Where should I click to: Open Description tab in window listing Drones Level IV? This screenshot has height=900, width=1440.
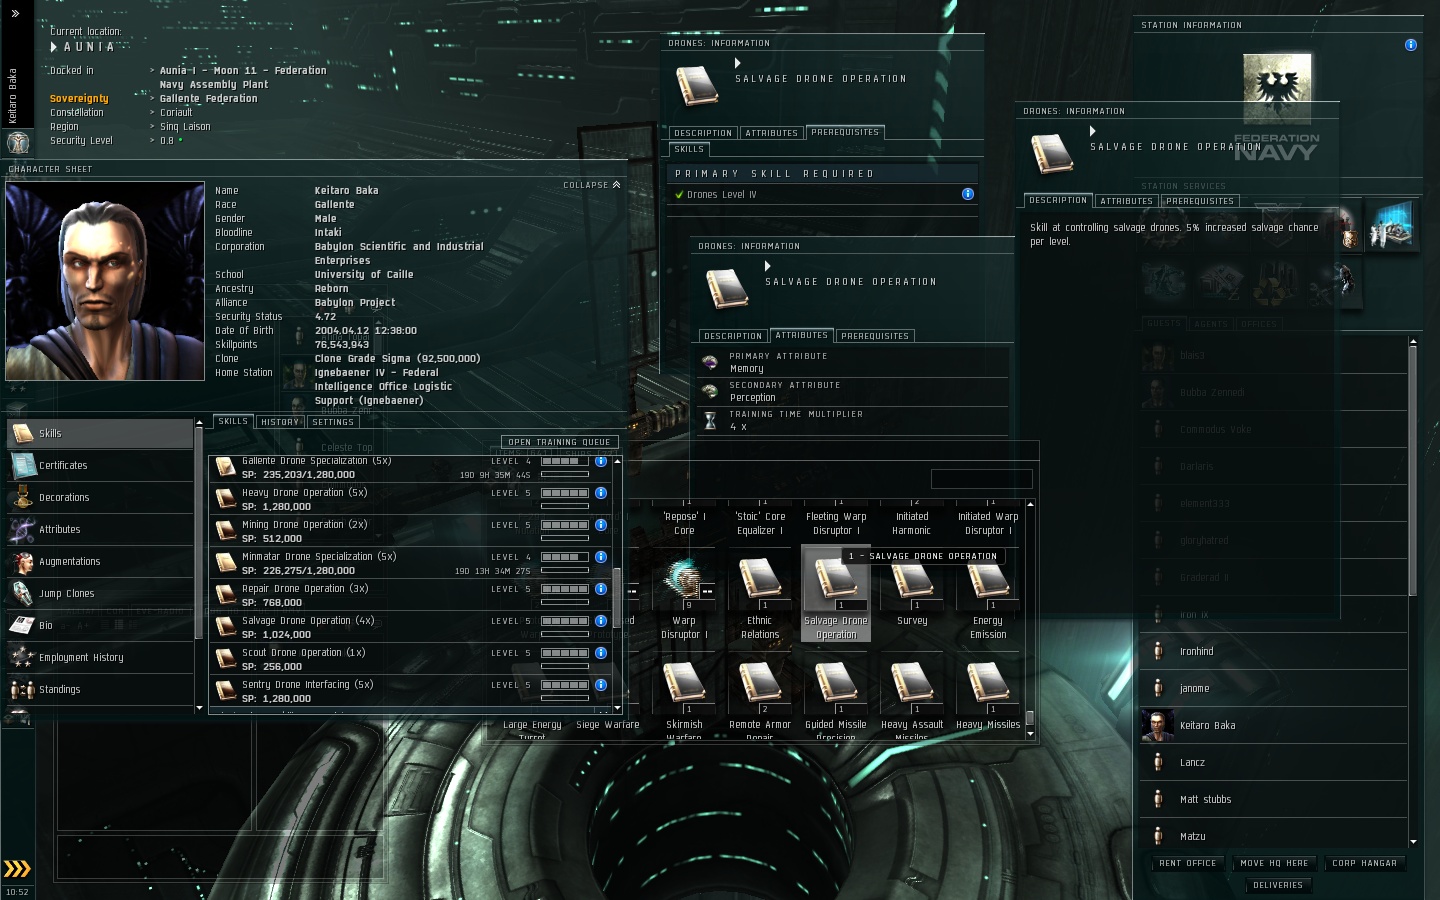(703, 133)
